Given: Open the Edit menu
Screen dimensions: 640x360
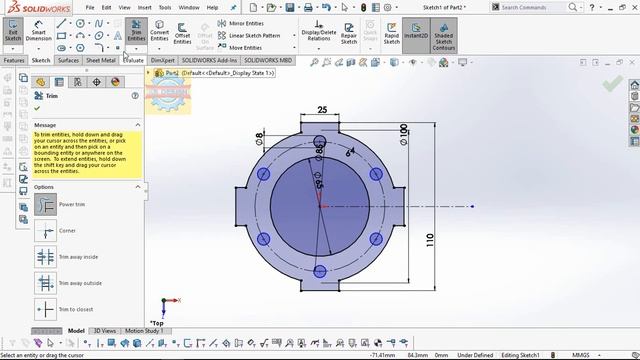Looking at the screenshot, I should [x=106, y=7].
